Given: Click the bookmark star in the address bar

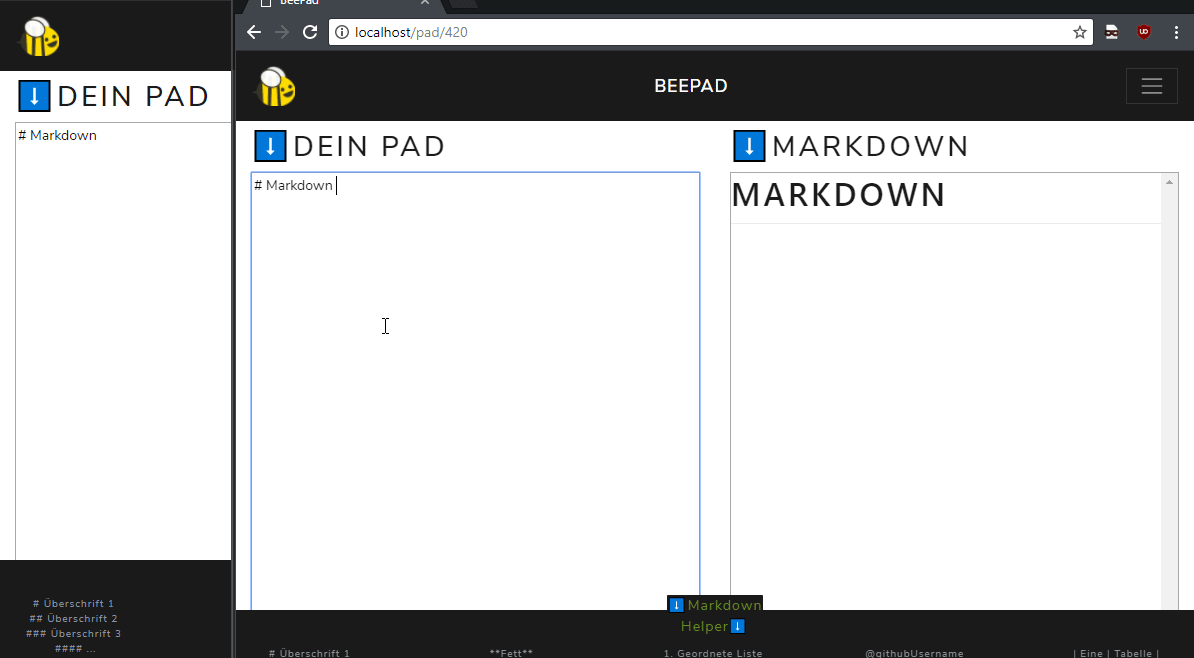Looking at the screenshot, I should pos(1079,31).
